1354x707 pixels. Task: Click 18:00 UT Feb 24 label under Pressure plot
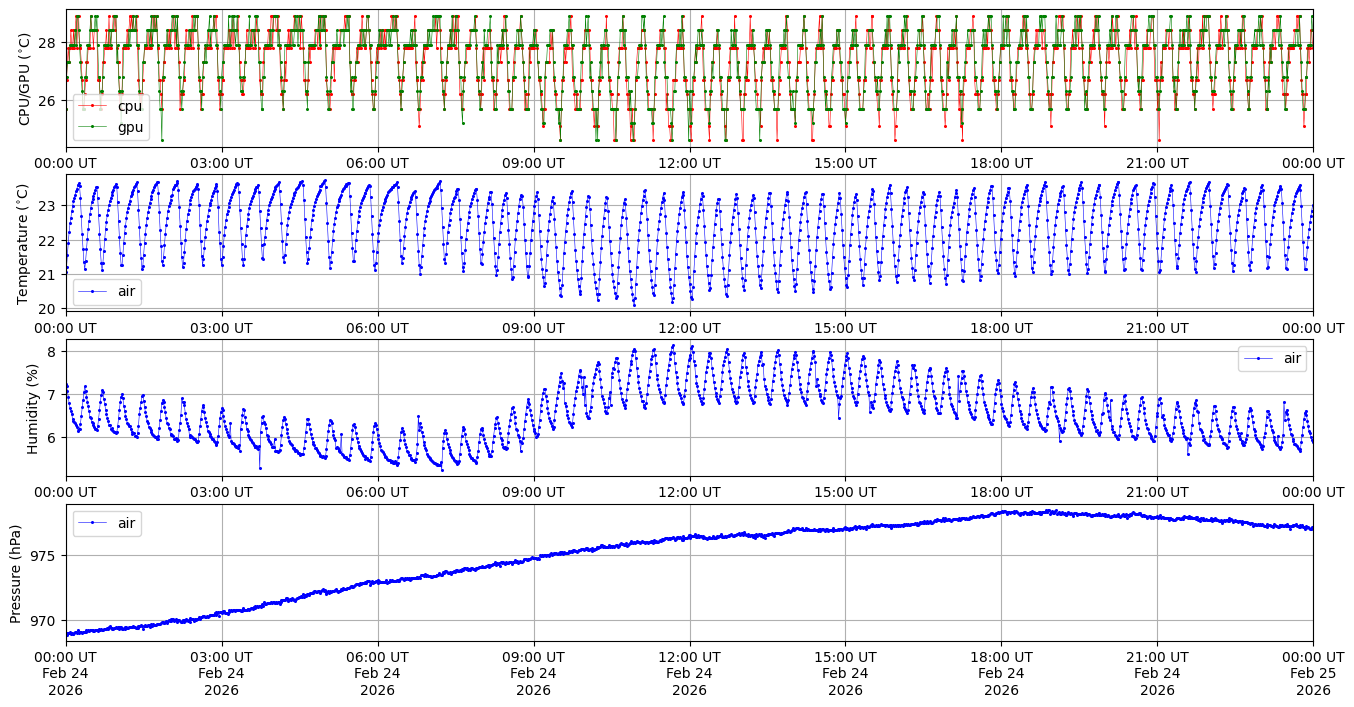pos(1001,673)
